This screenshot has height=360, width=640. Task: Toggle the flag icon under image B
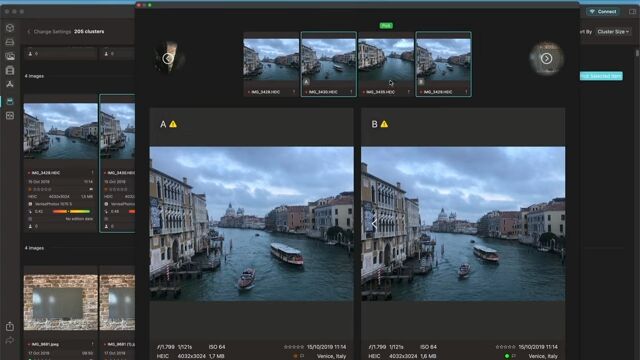[x=514, y=356]
